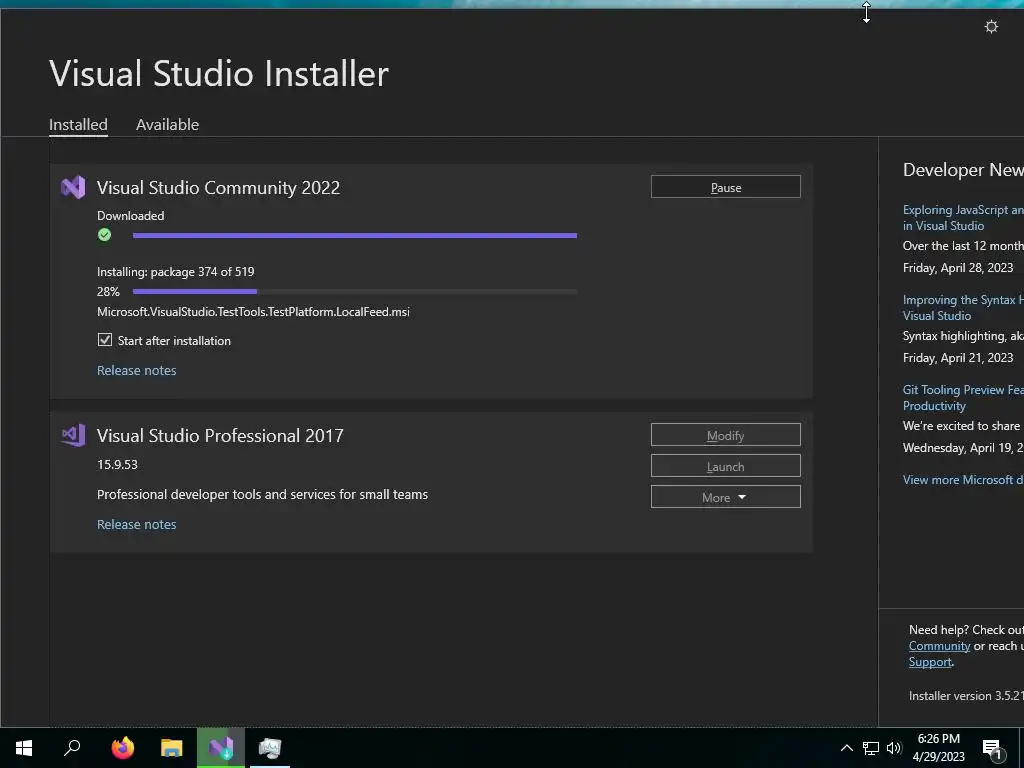The width and height of the screenshot is (1024, 768).
Task: Pause the Community 2022 installation
Action: coord(726,187)
